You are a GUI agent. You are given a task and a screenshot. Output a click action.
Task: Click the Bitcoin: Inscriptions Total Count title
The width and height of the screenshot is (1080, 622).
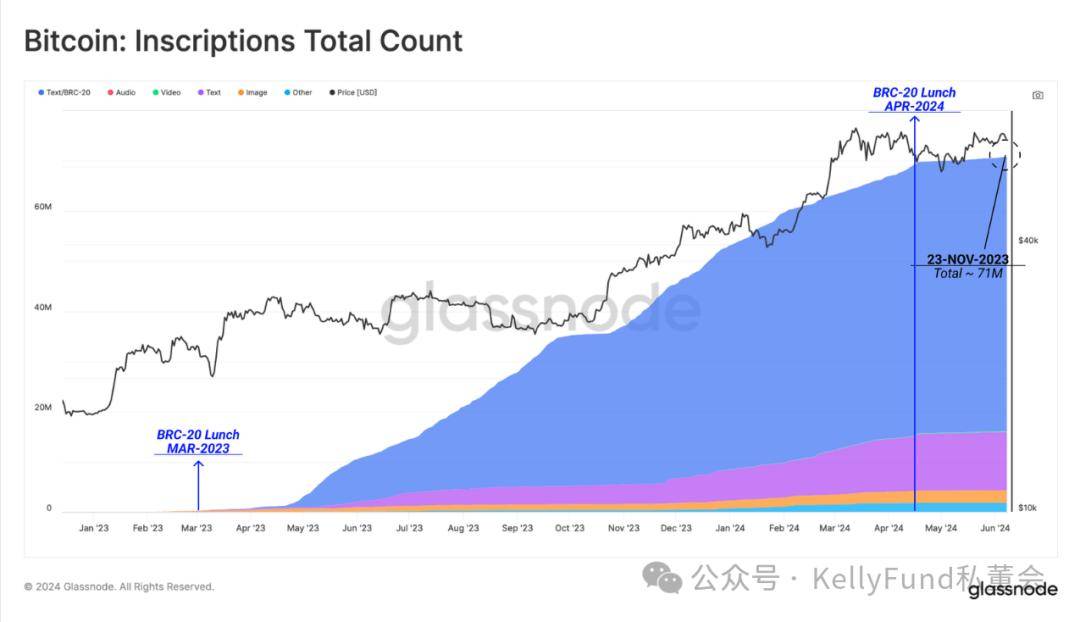tap(243, 41)
